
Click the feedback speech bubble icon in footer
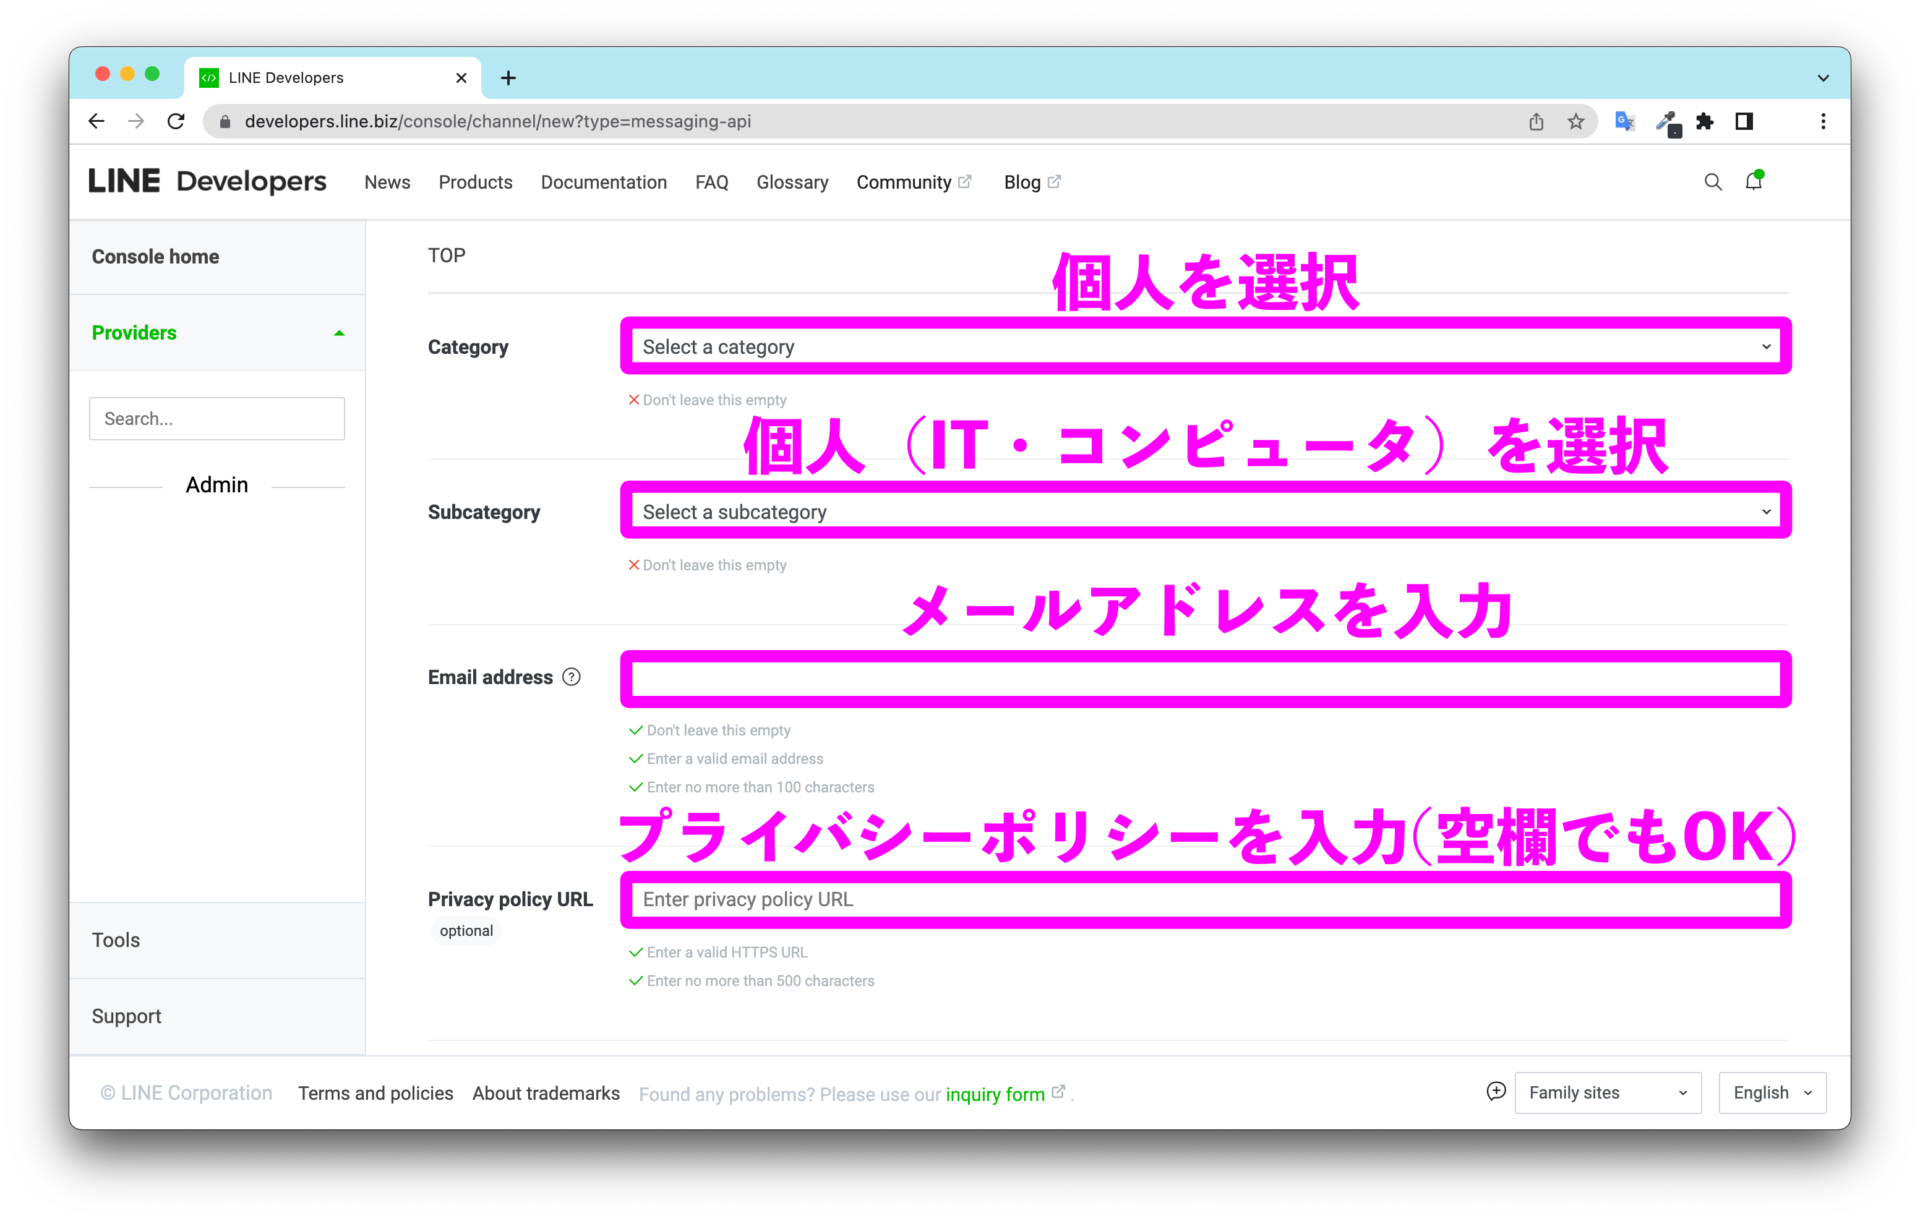point(1495,1092)
